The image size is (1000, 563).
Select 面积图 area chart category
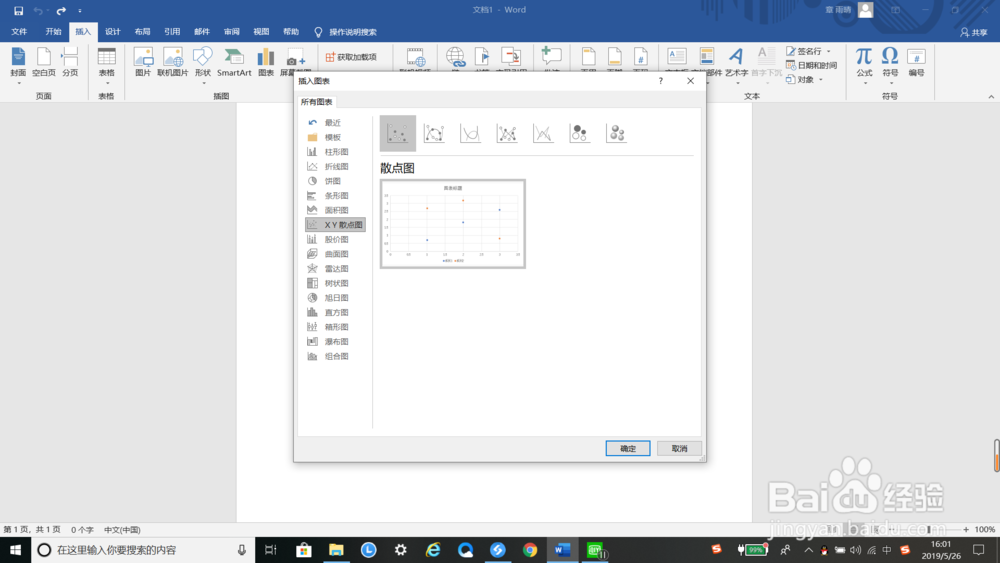click(x=335, y=210)
